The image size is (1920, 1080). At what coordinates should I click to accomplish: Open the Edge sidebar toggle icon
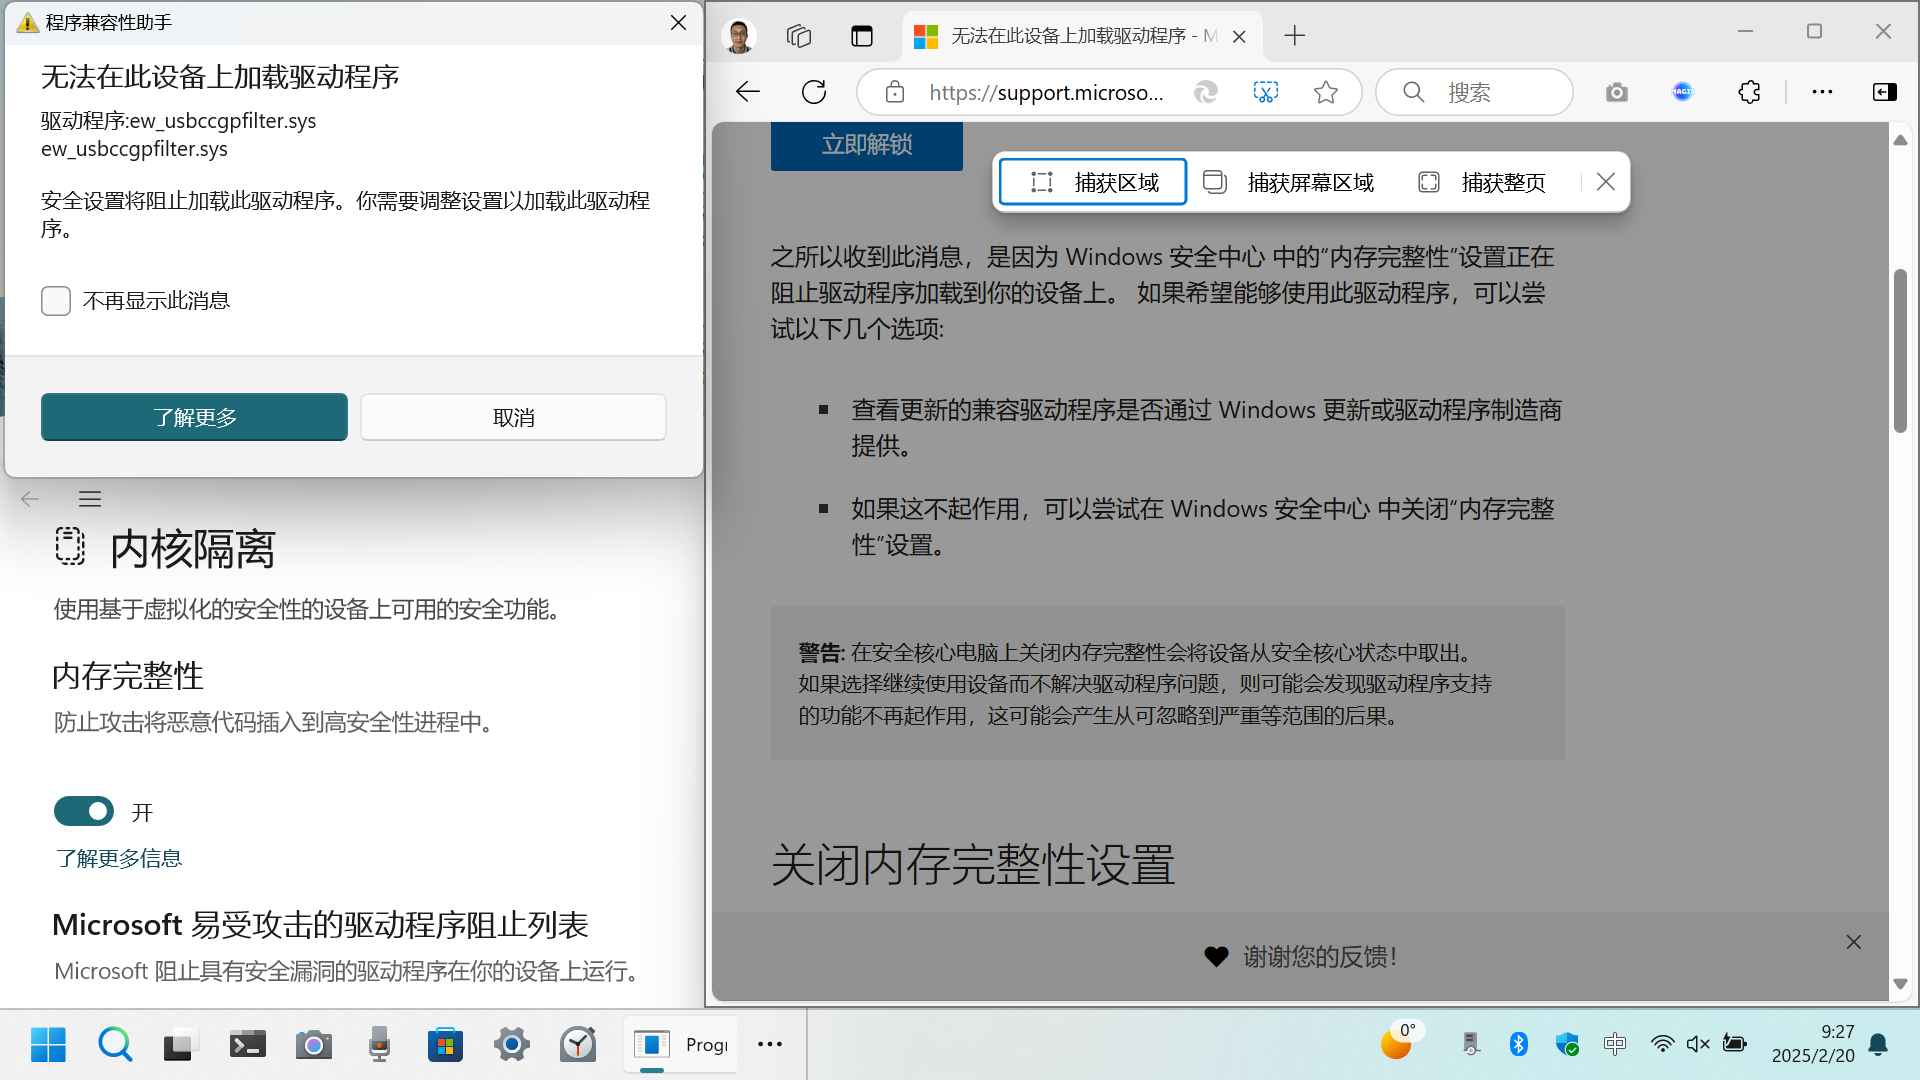tap(1884, 92)
